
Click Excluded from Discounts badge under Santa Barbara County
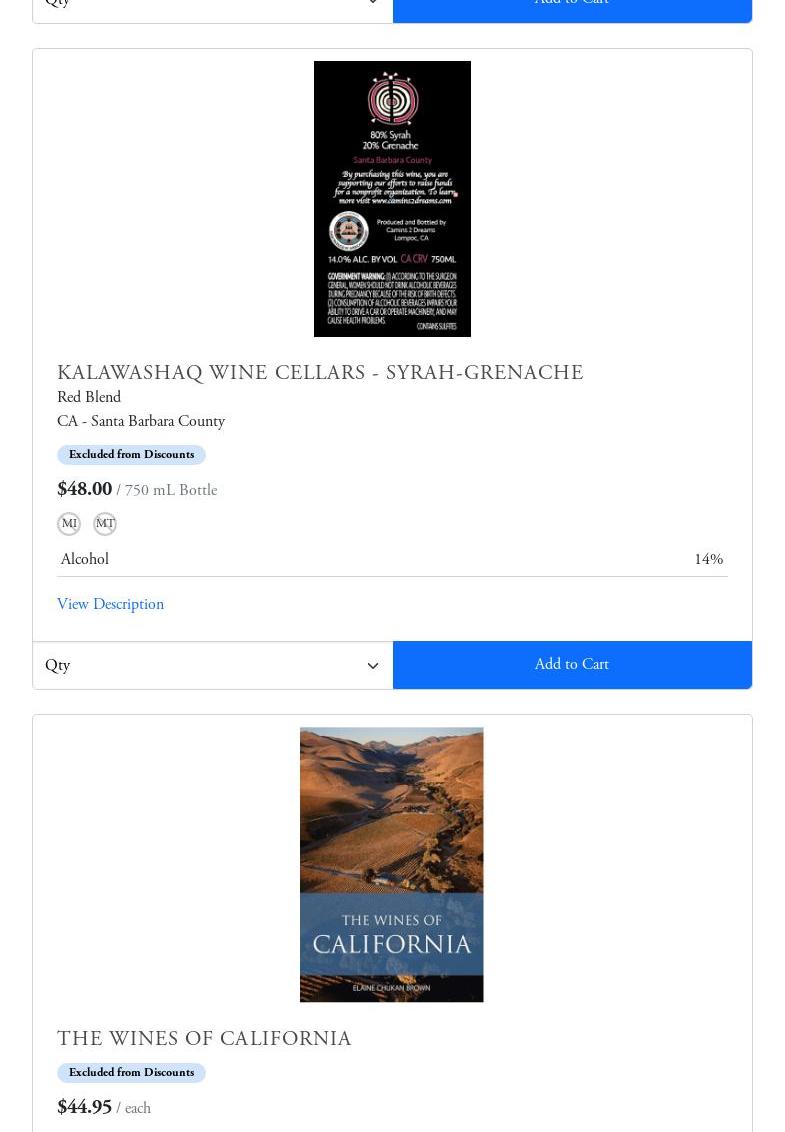coord(131,455)
